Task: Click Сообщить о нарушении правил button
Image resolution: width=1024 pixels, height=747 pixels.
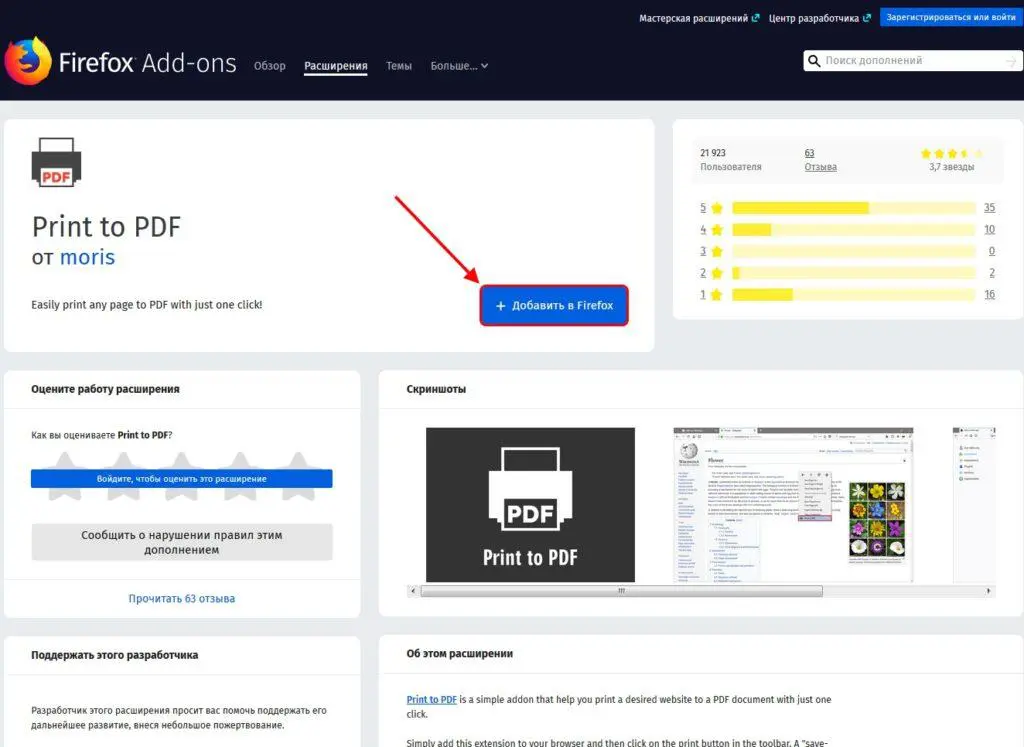Action: tap(181, 542)
